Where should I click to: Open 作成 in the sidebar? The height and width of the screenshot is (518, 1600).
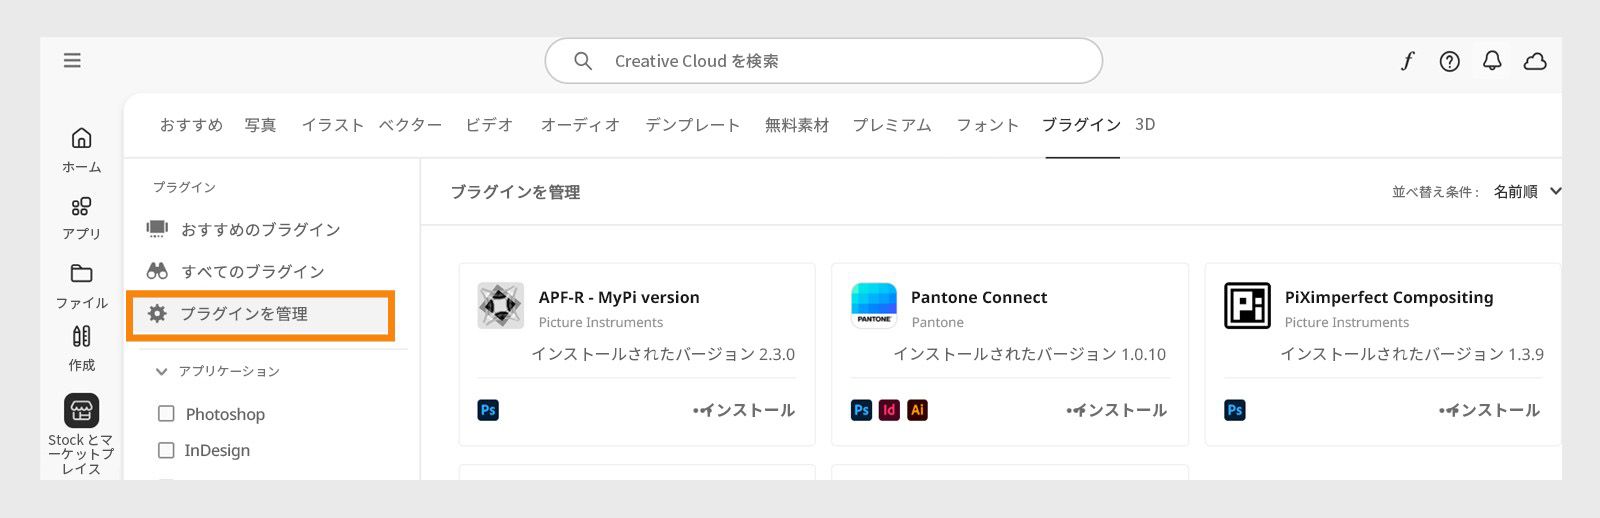pyautogui.click(x=82, y=349)
